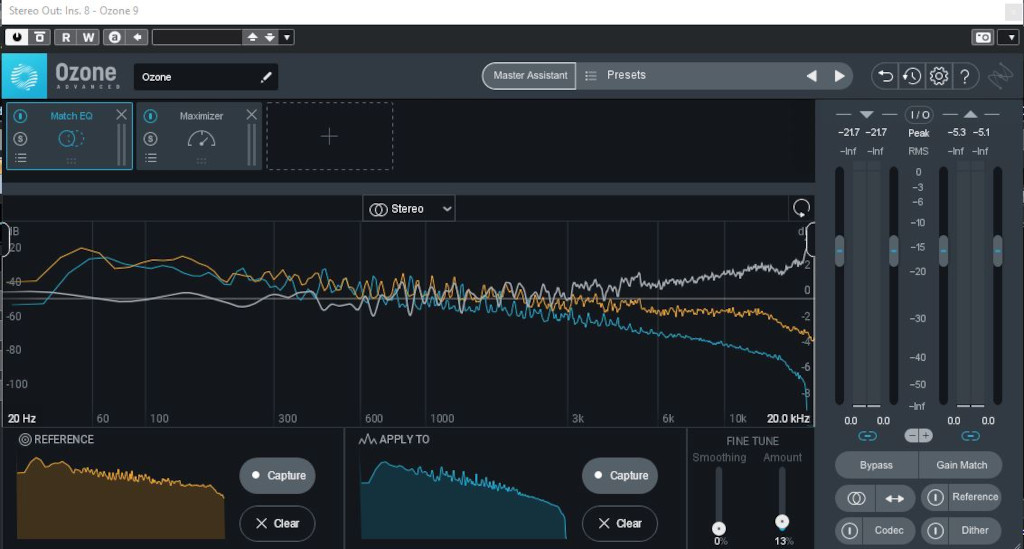
Task: Remove the Maximizer module
Action: (x=251, y=115)
